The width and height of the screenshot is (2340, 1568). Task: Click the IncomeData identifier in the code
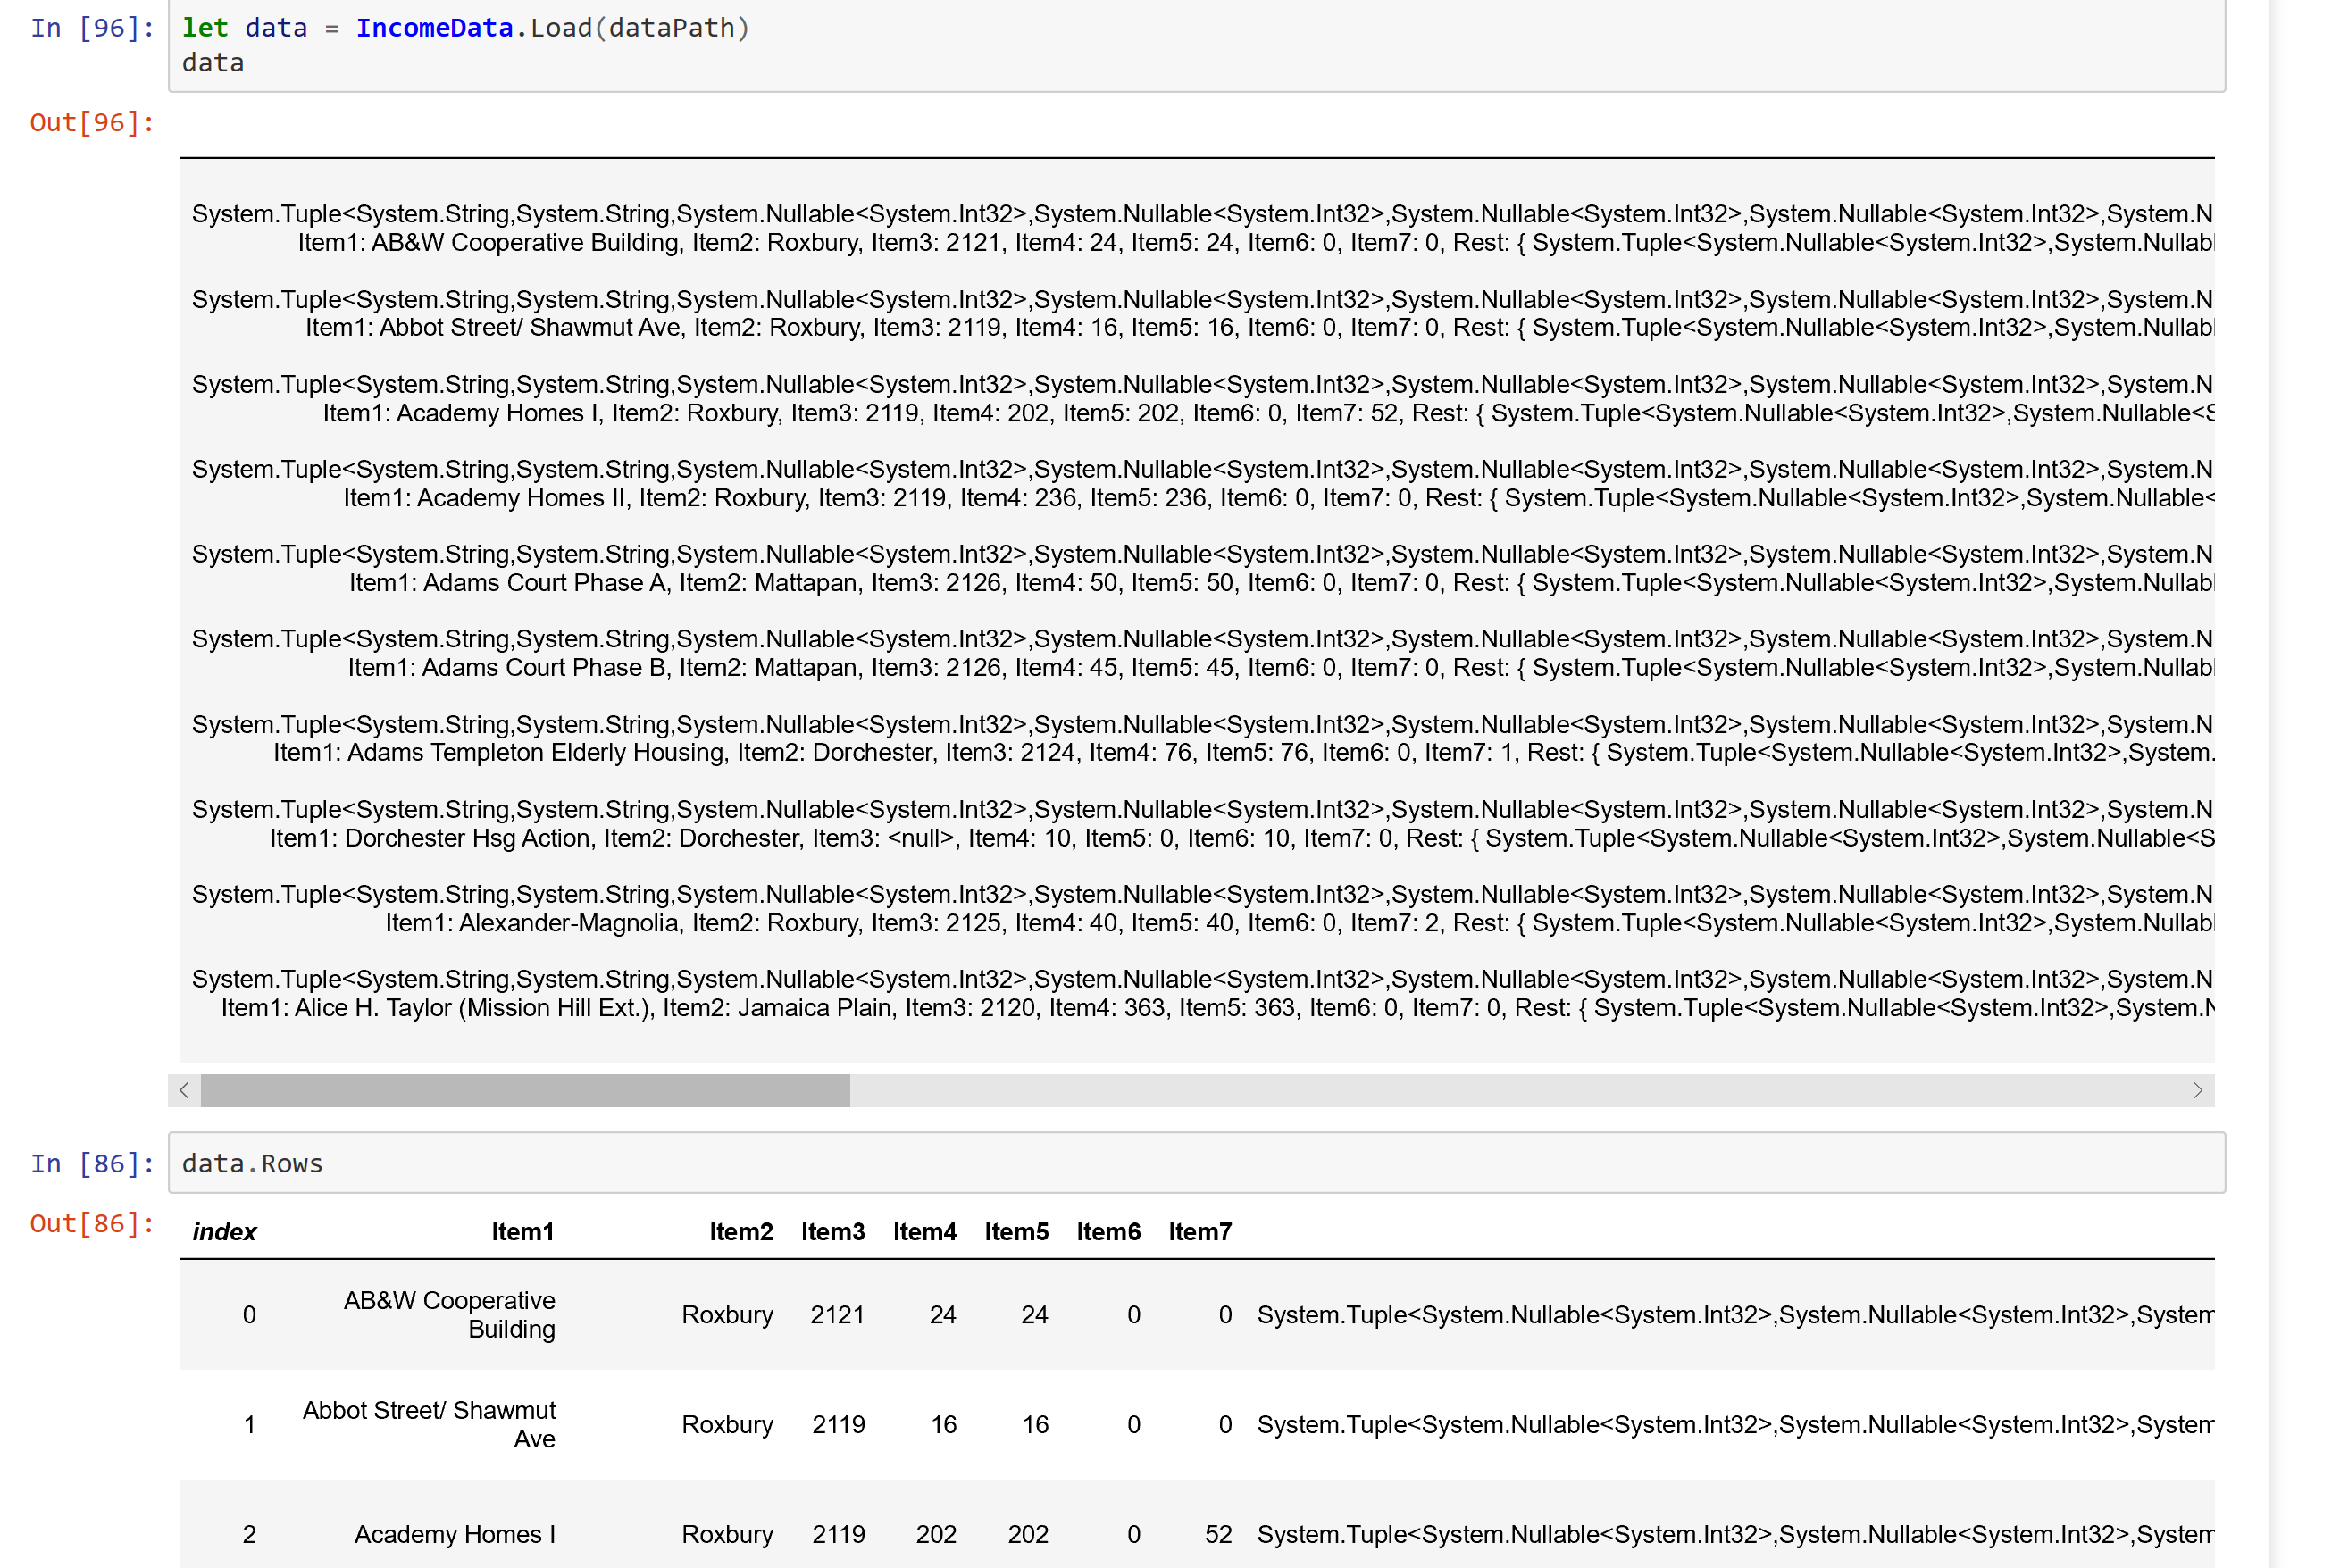[x=435, y=28]
